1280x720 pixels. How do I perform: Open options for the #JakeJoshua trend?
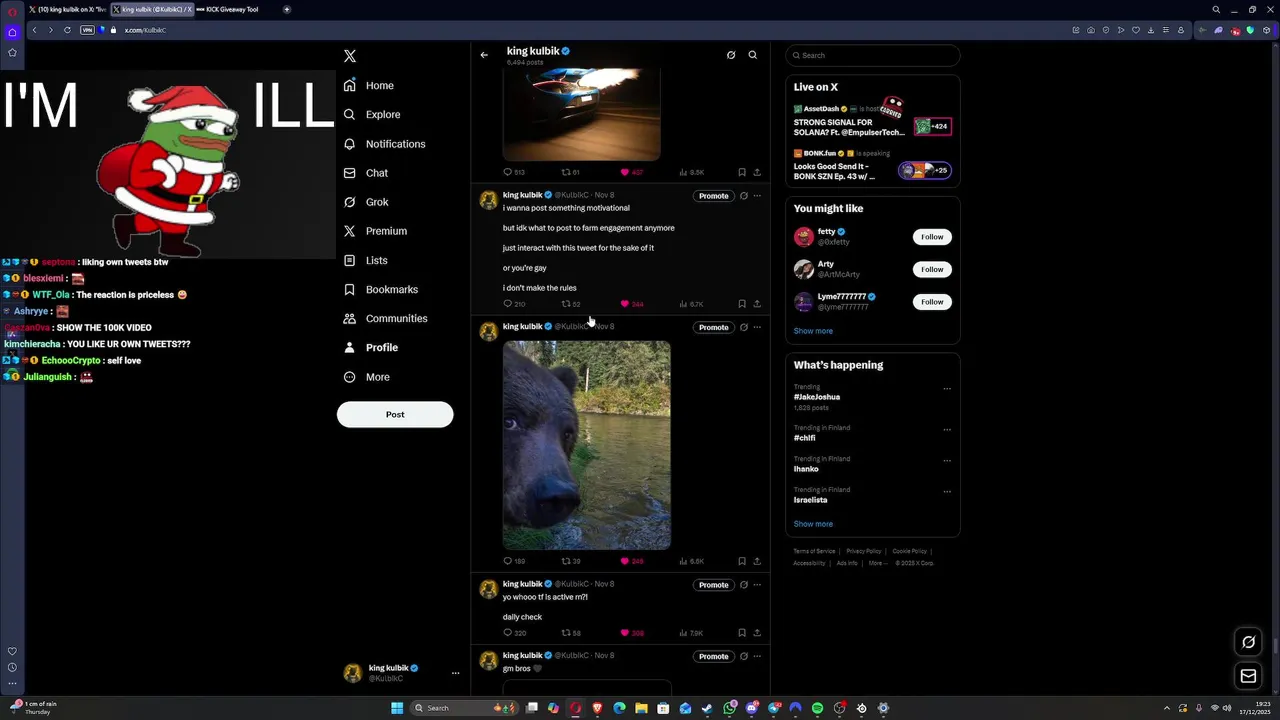point(947,389)
